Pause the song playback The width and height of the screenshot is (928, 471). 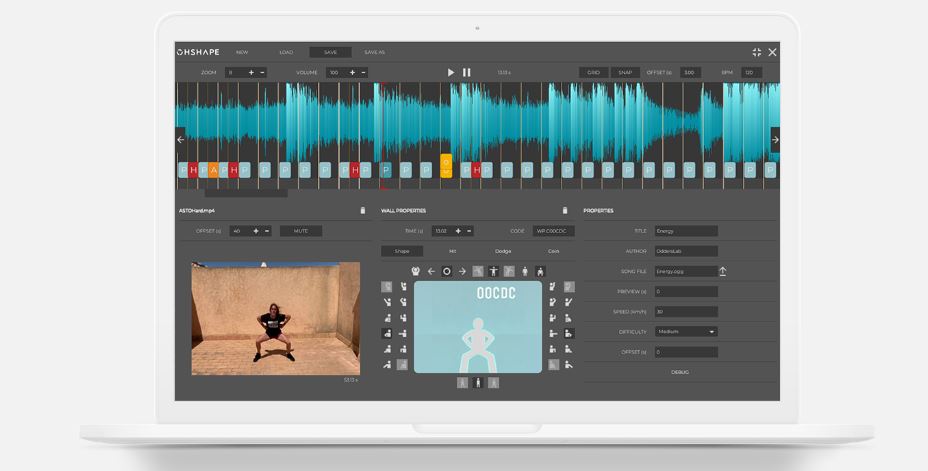pyautogui.click(x=466, y=73)
